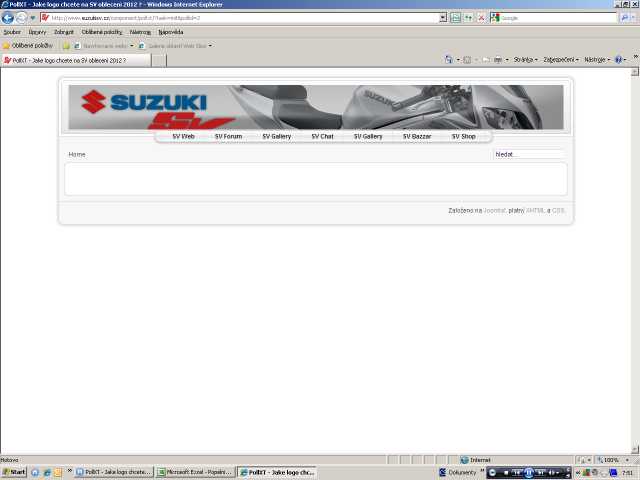Open the Zobrazit menu
This screenshot has height=480, width=640.
64,32
